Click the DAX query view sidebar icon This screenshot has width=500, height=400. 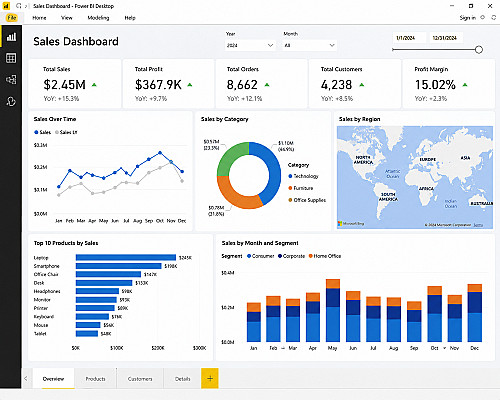pos(11,101)
